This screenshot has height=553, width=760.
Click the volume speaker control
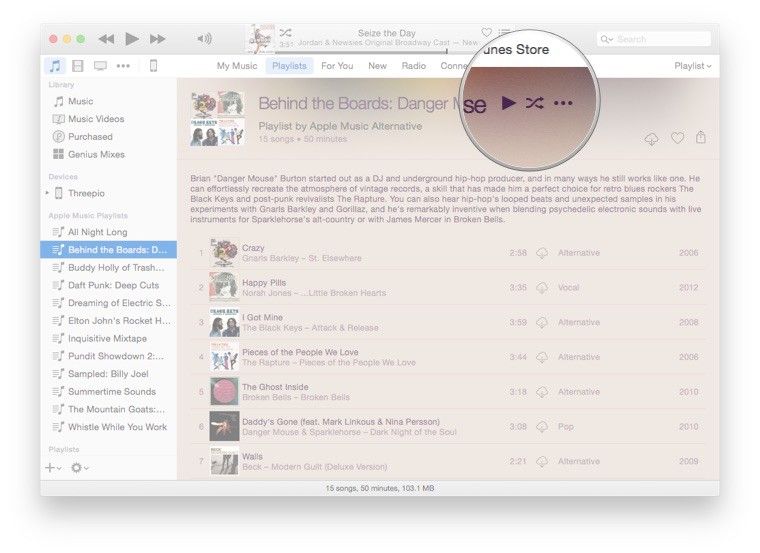(204, 39)
